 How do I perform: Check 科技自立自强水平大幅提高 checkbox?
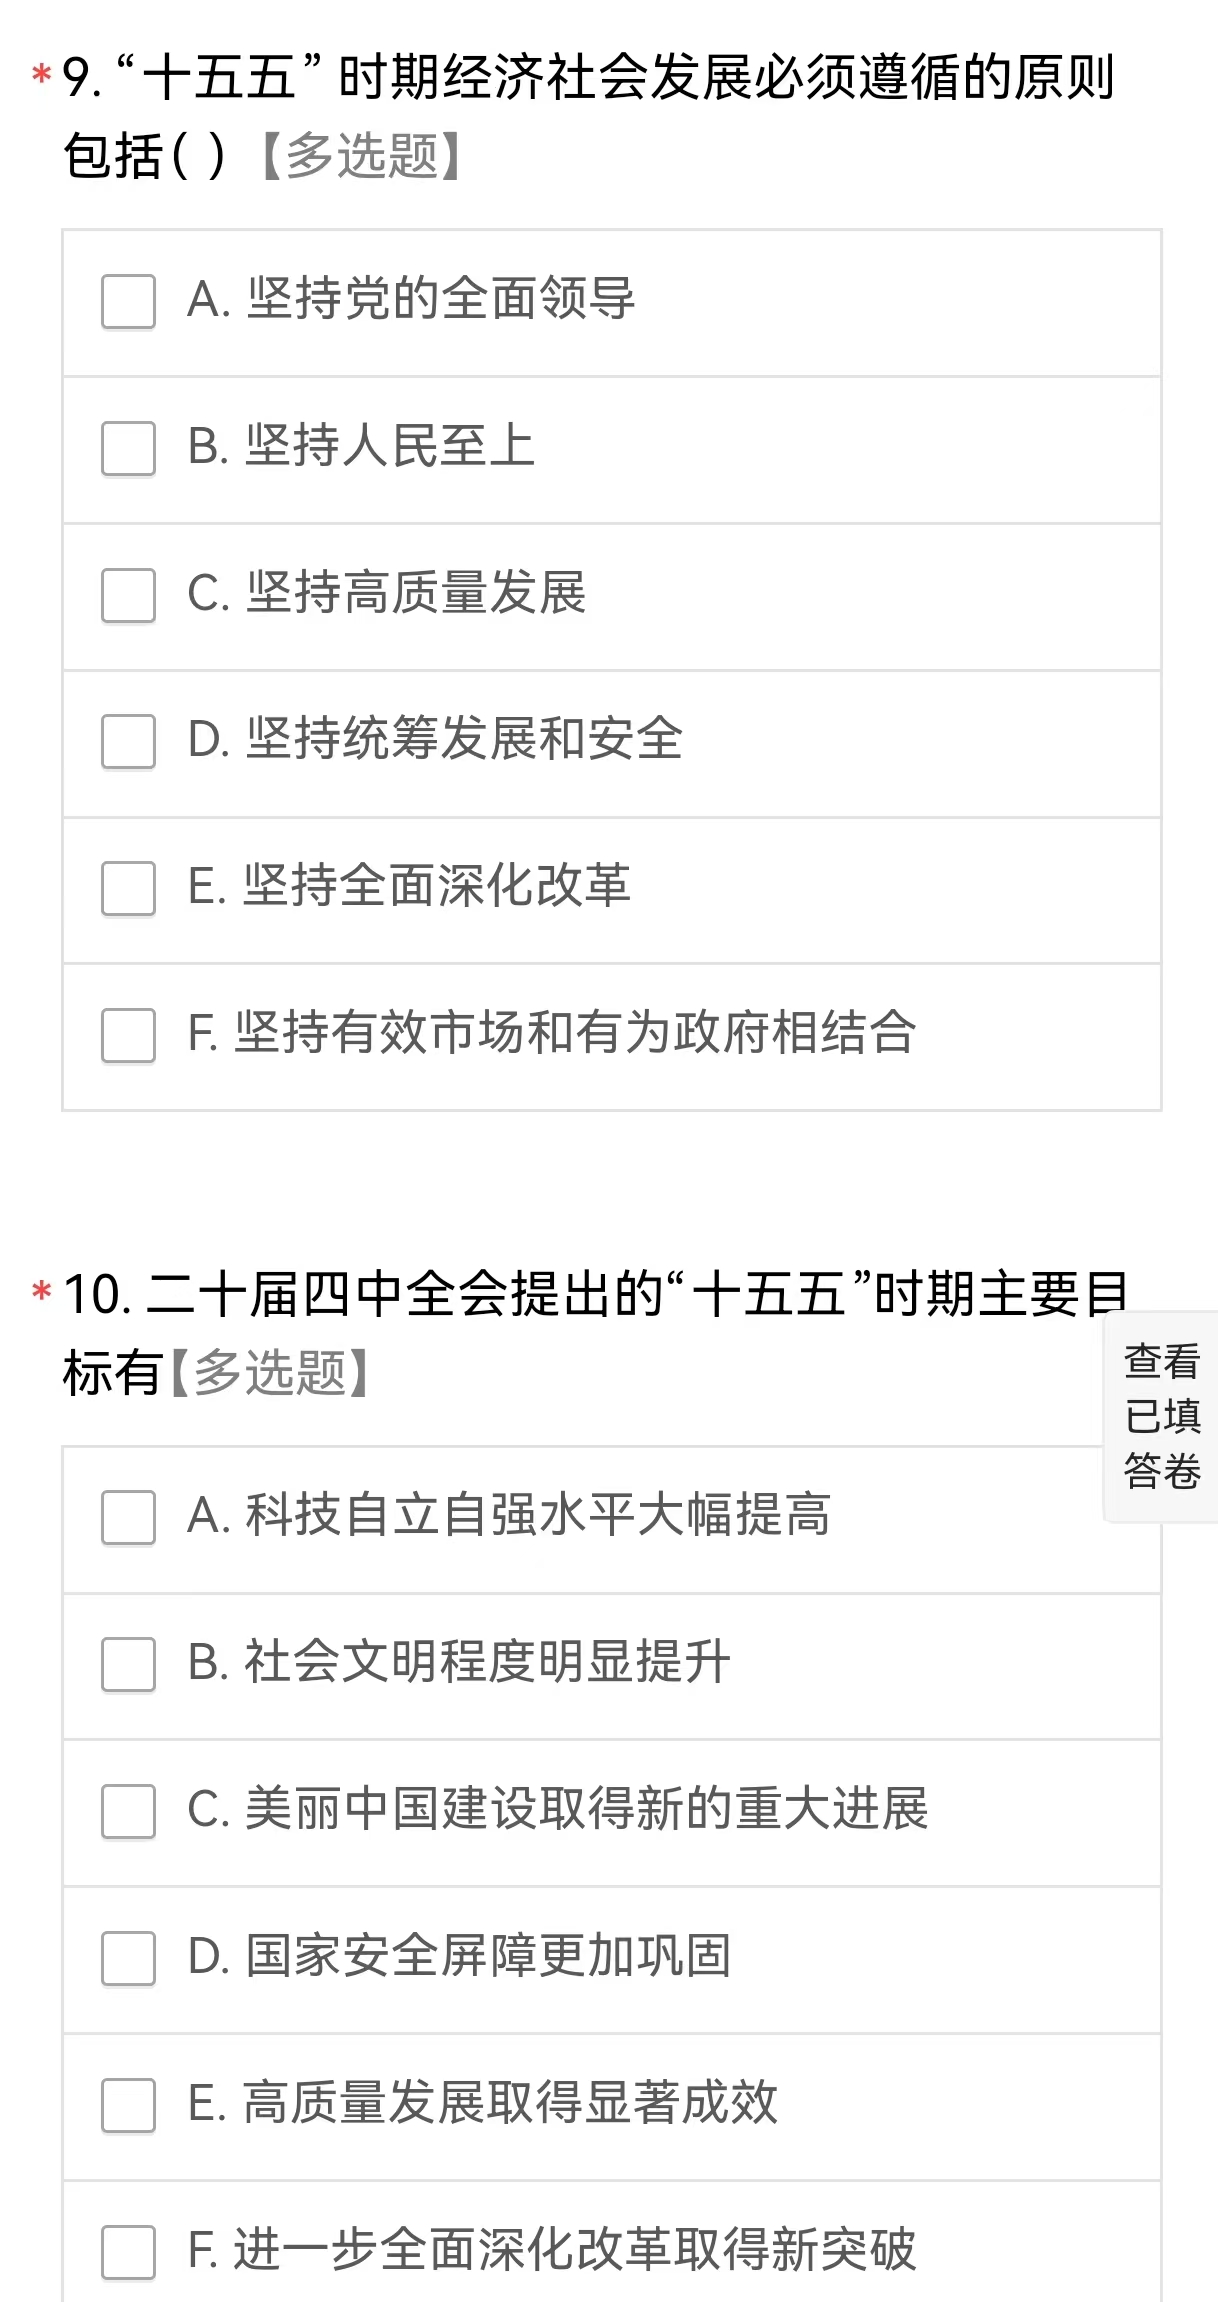coord(128,1517)
